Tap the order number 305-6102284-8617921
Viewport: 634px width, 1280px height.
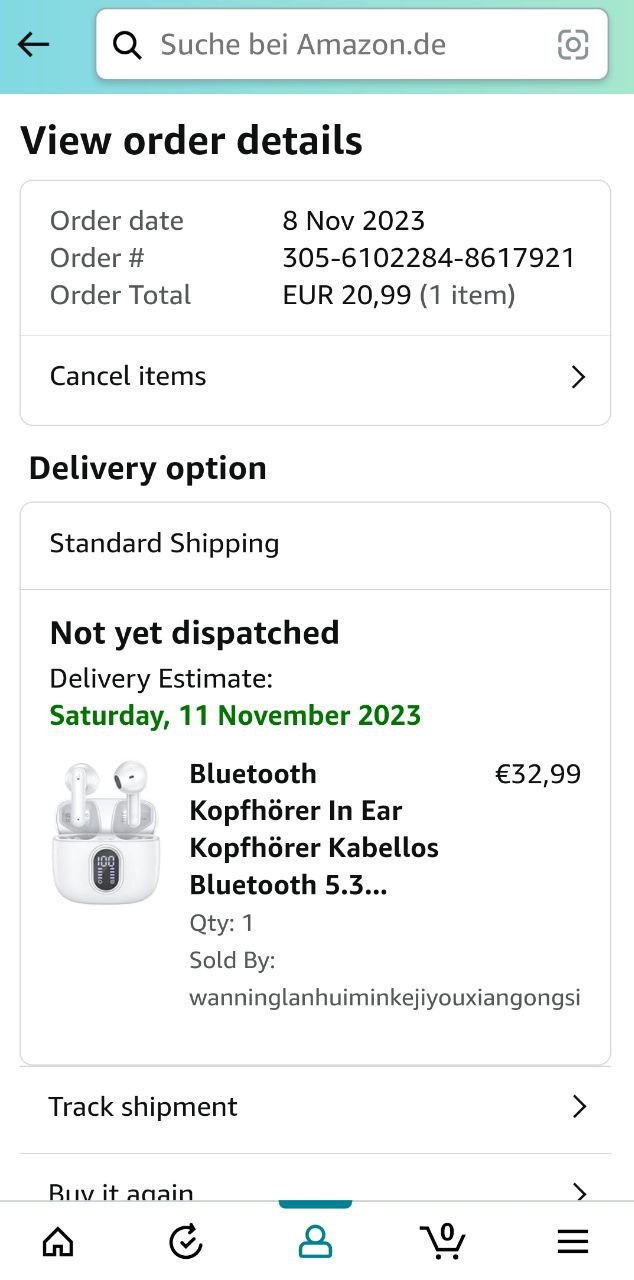coord(429,258)
